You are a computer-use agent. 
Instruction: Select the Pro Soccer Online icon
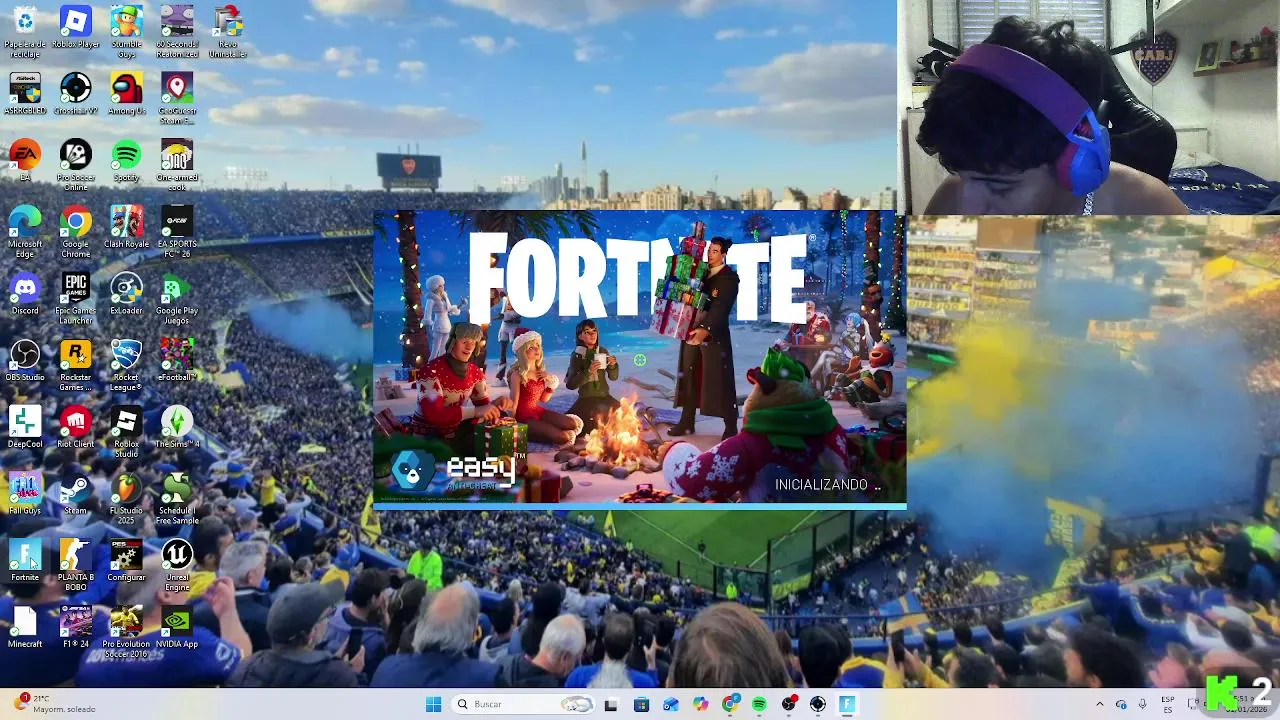click(76, 165)
